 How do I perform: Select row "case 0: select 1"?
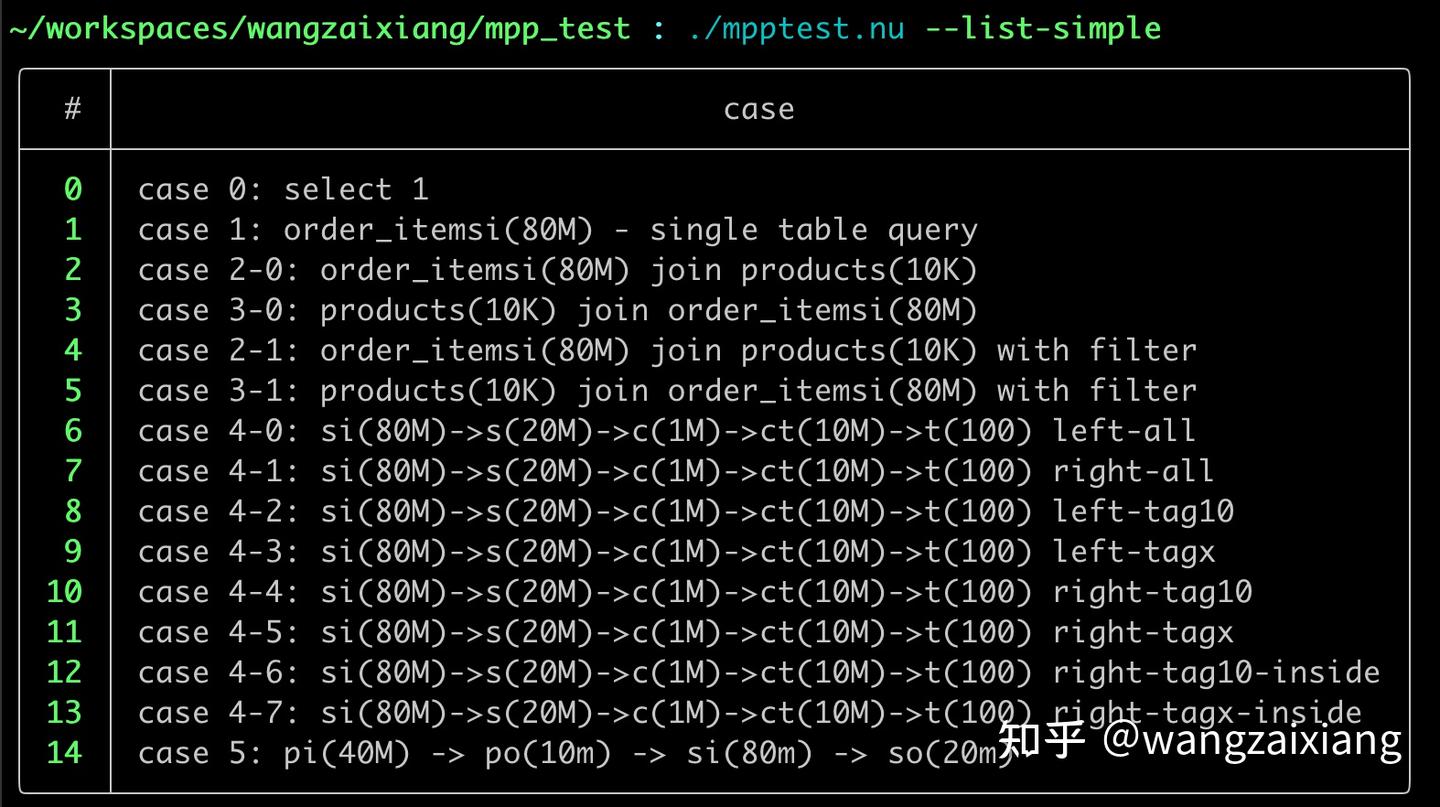(x=283, y=189)
